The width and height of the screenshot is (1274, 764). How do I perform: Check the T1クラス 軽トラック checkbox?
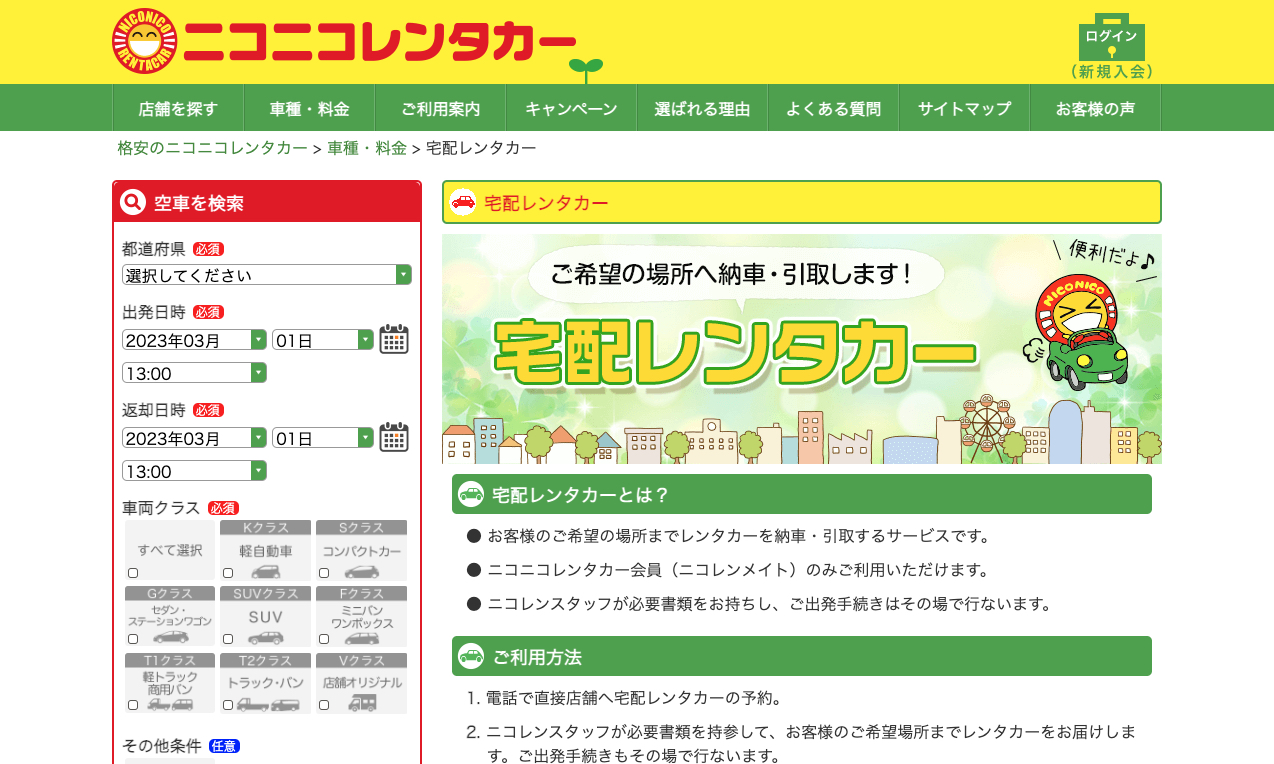(x=133, y=705)
